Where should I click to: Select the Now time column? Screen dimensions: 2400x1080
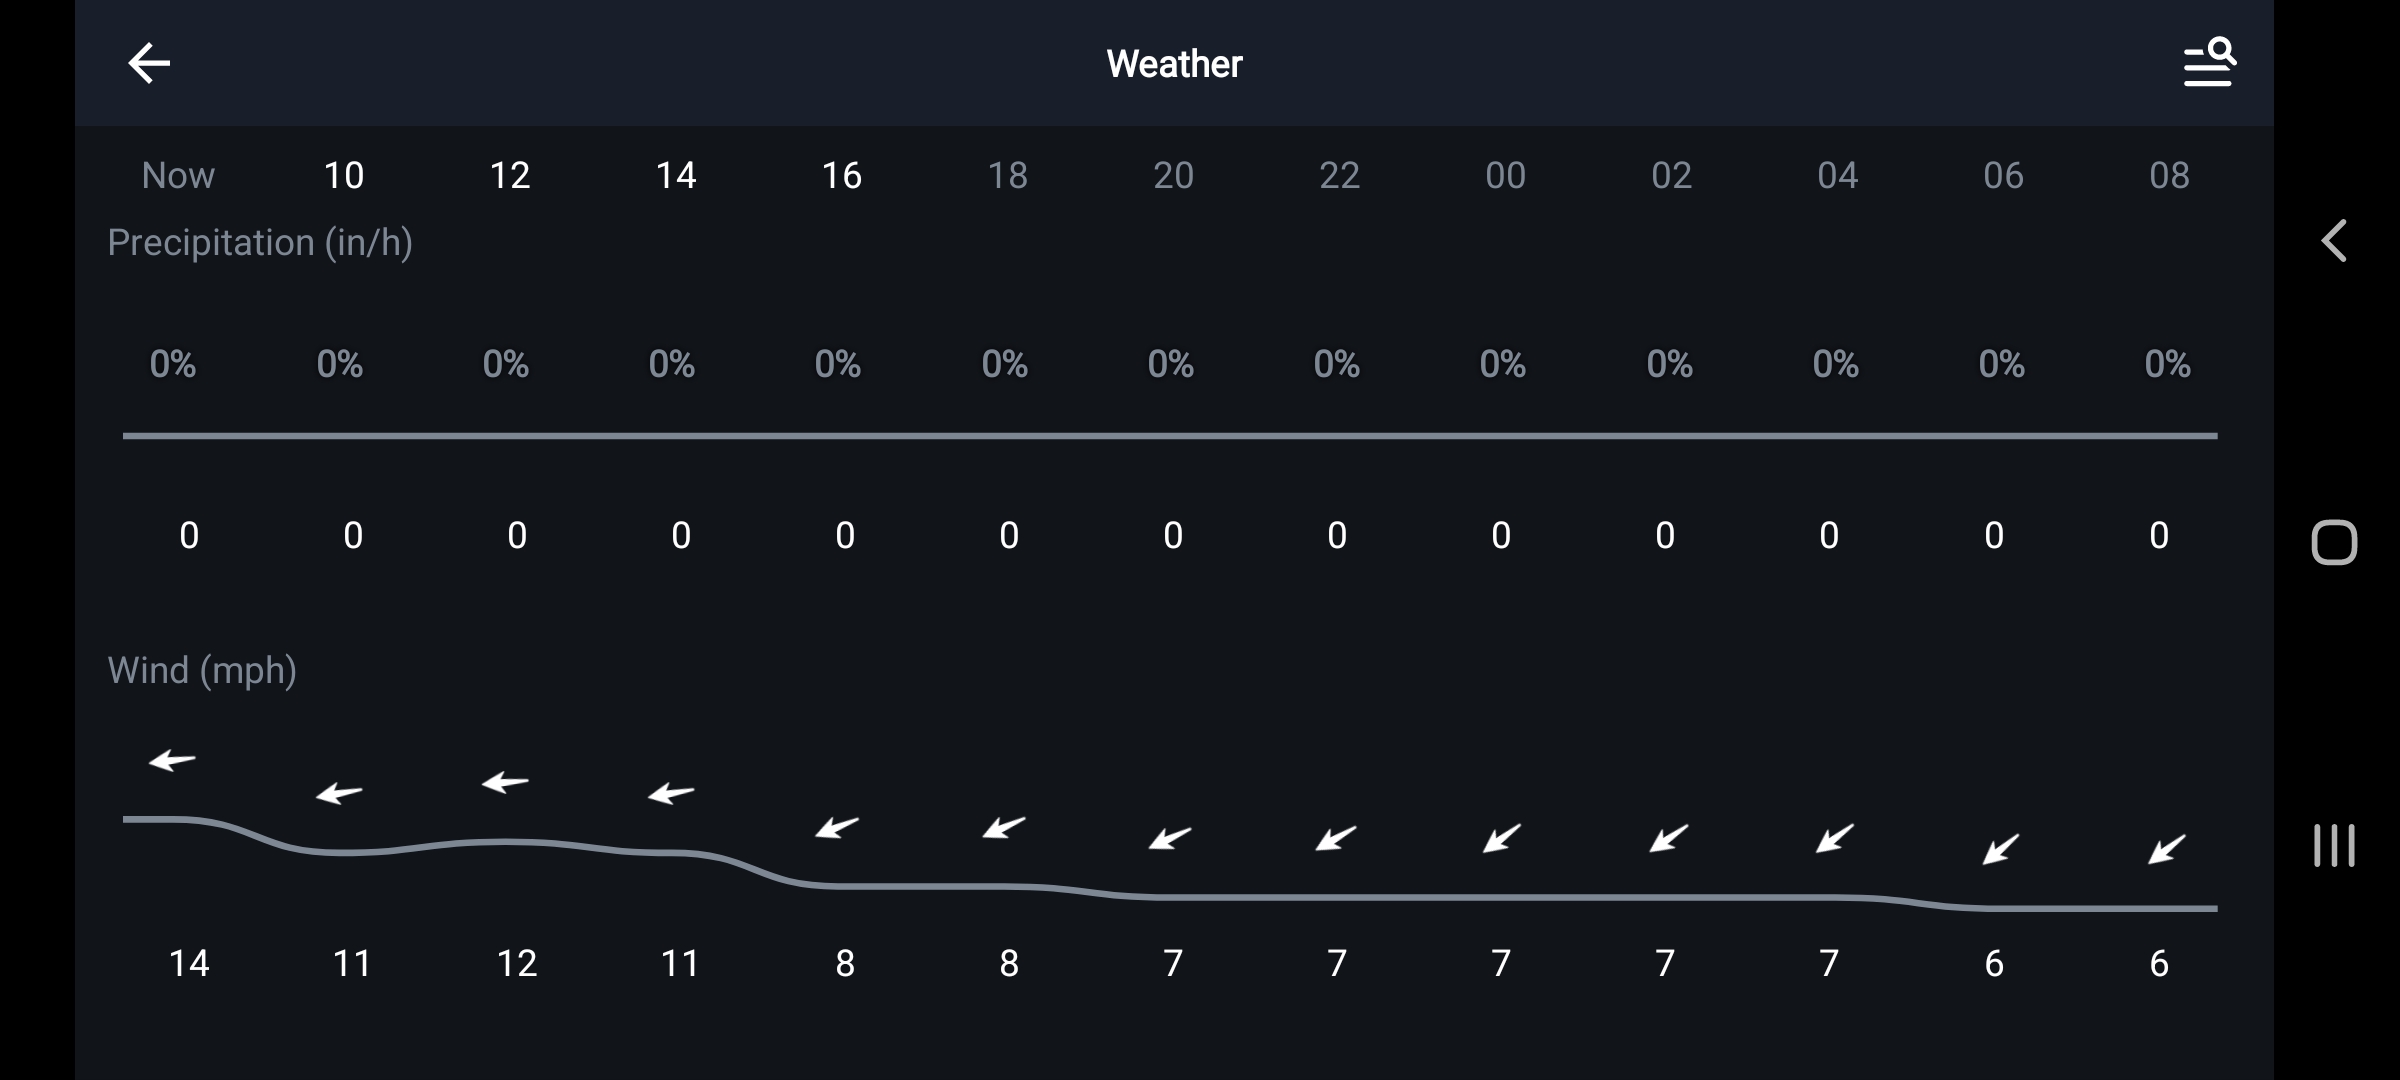pos(178,176)
